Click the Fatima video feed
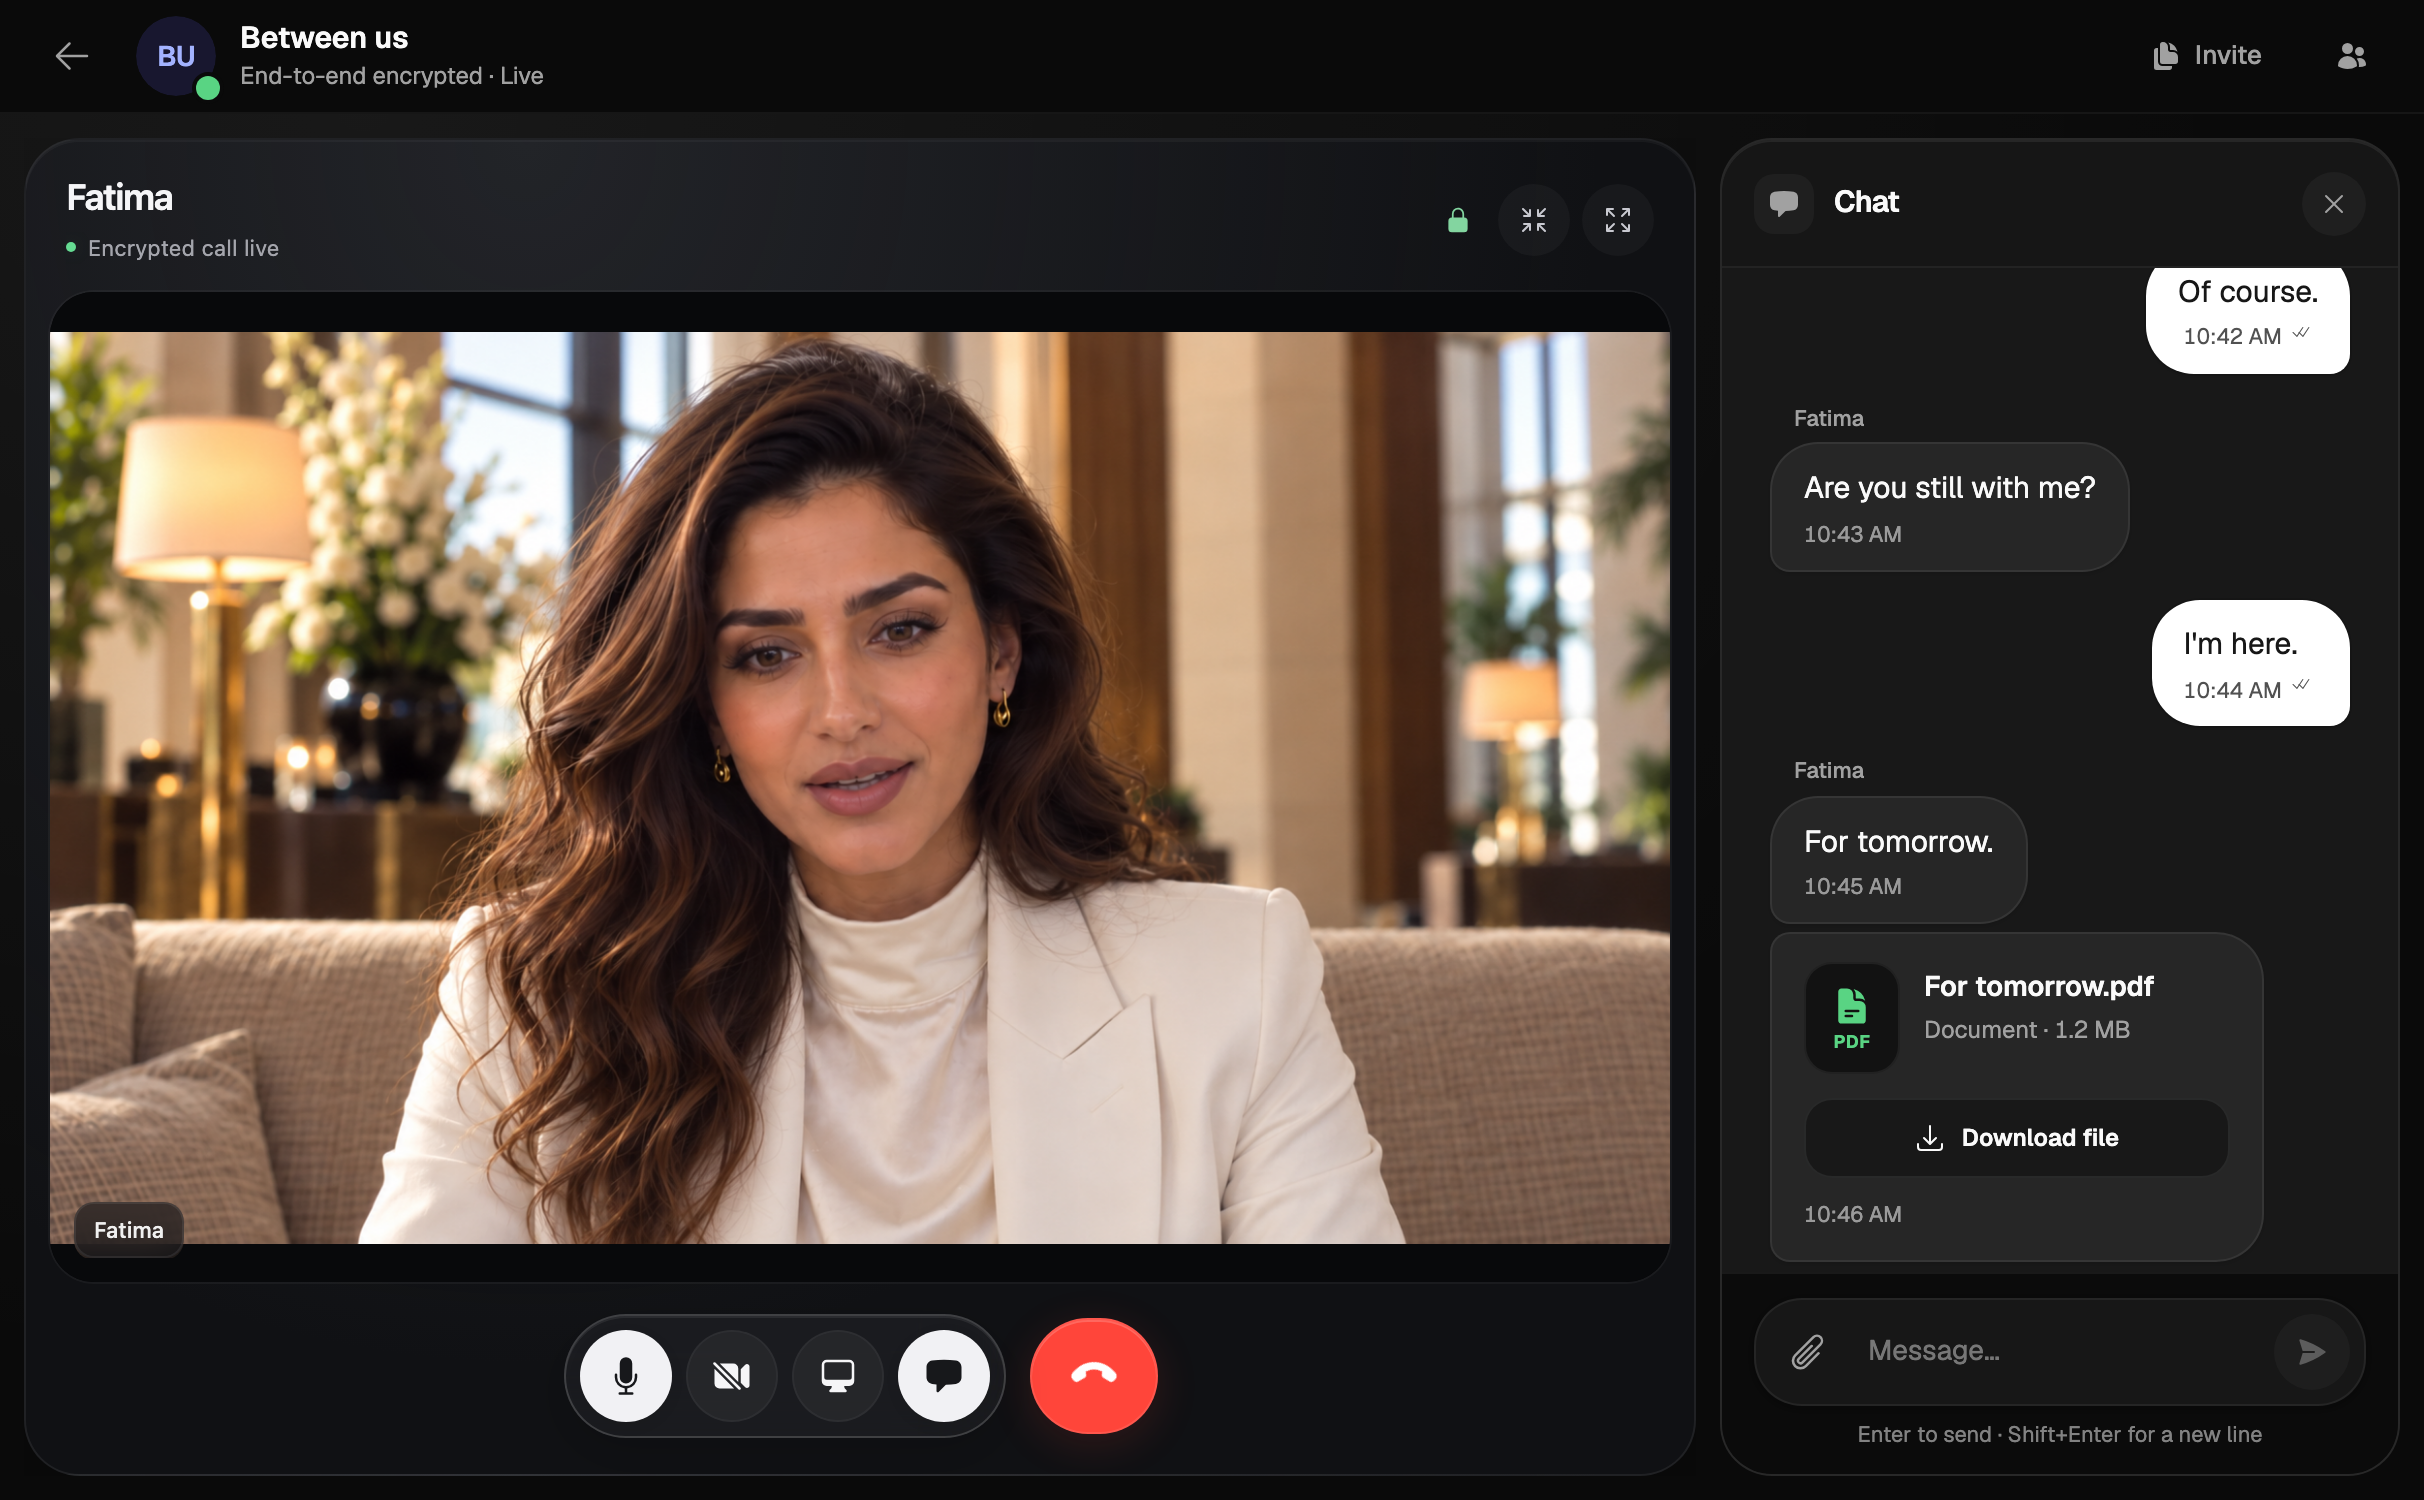This screenshot has width=2424, height=1500. 860,788
